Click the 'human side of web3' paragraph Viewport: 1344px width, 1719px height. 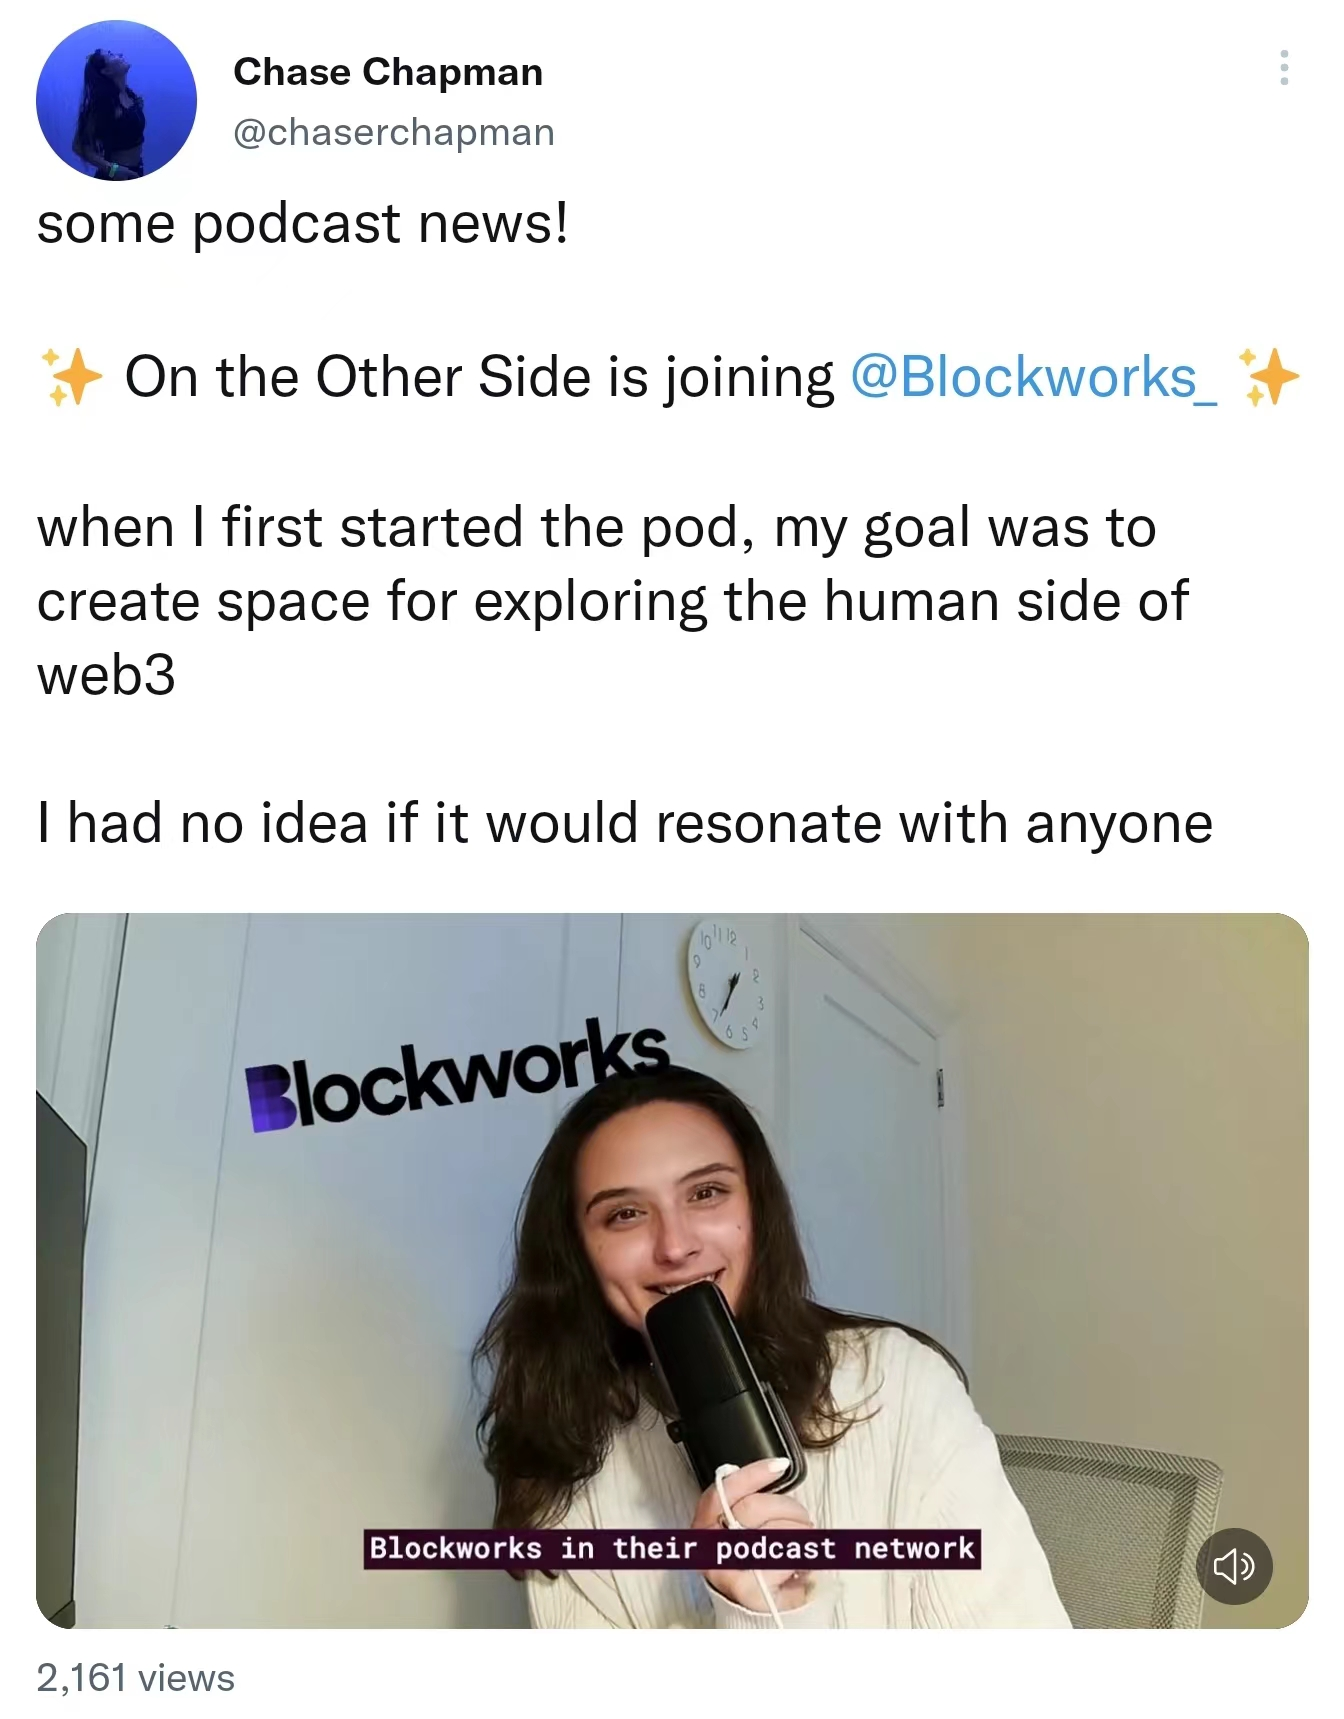pyautogui.click(x=613, y=601)
